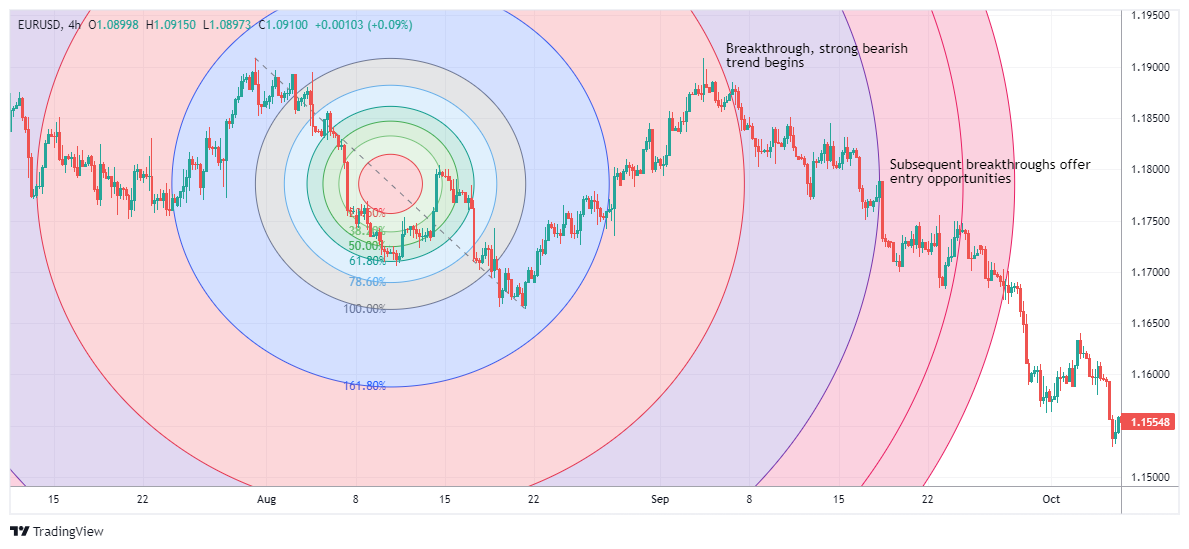Click the Sep label on time axis
The width and height of the screenshot is (1189, 549).
(x=660, y=499)
